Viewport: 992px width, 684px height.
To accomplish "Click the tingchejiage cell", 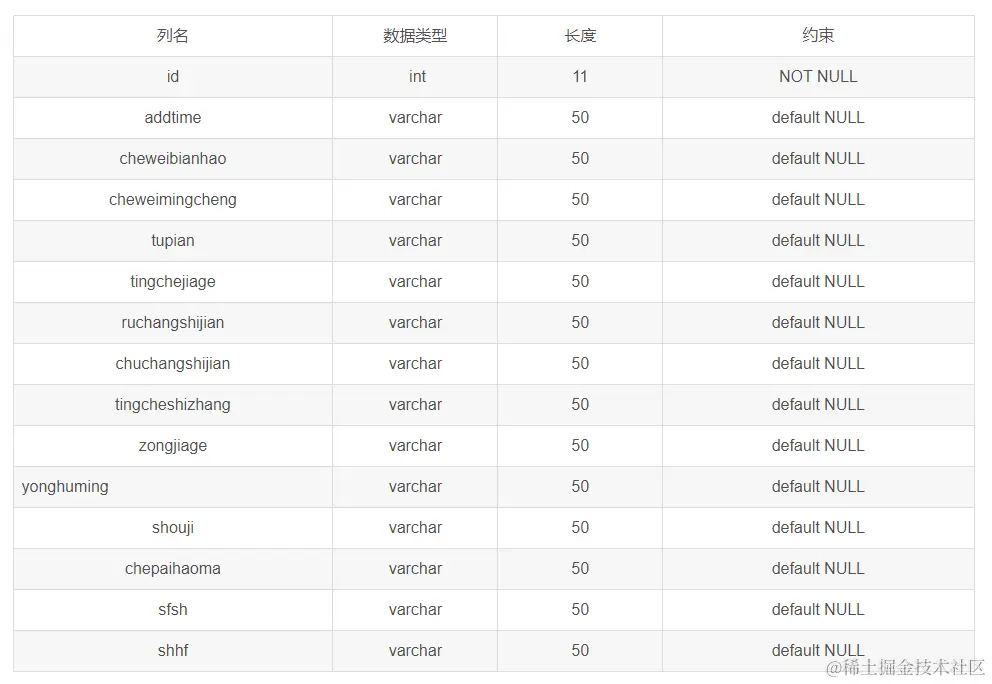I will 173,282.
